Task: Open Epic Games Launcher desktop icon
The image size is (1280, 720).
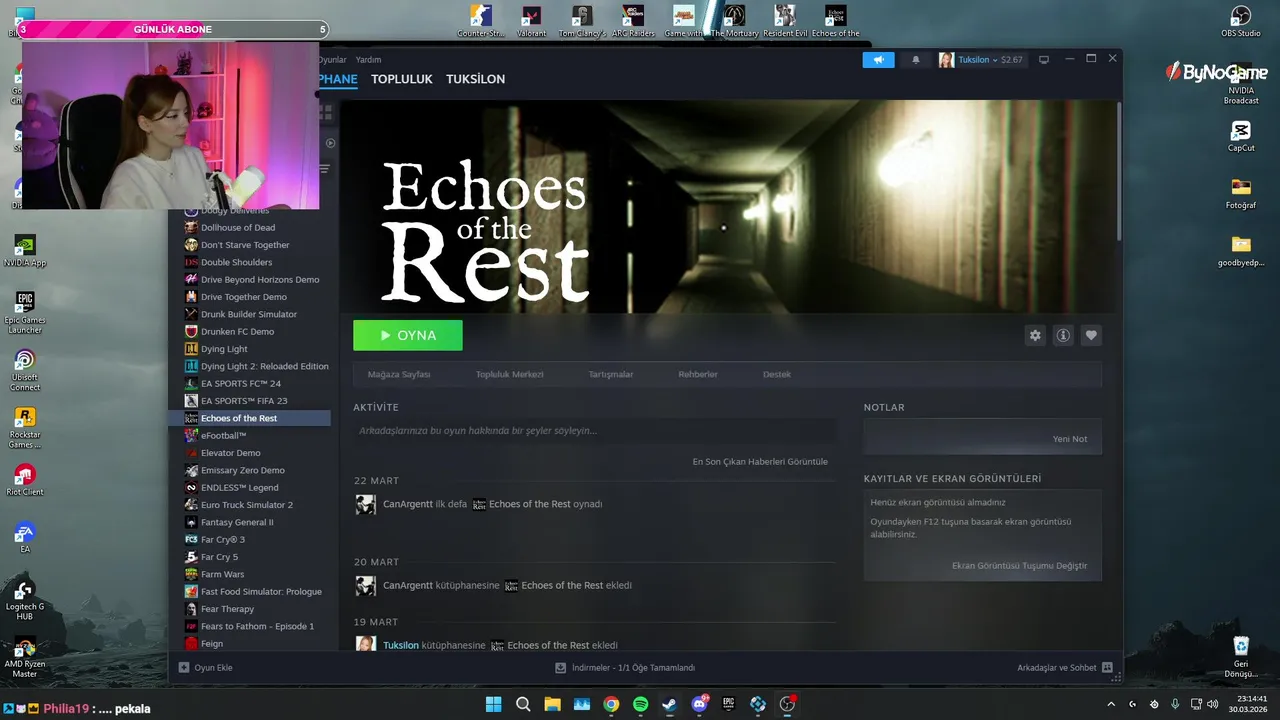Action: coord(25,312)
